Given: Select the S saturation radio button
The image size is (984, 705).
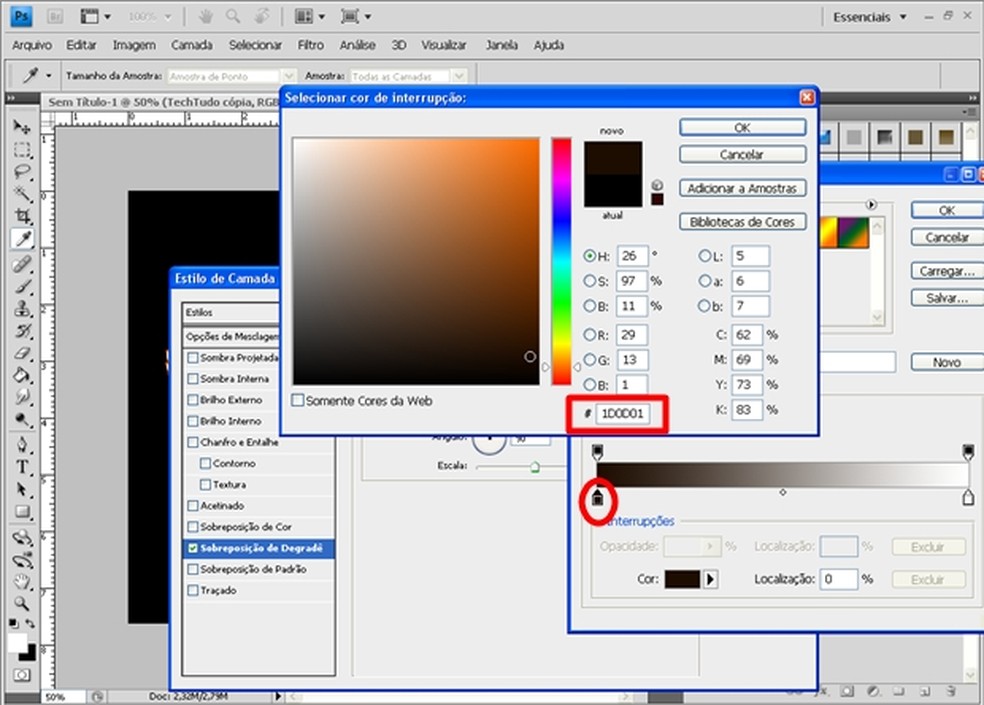Looking at the screenshot, I should 589,281.
